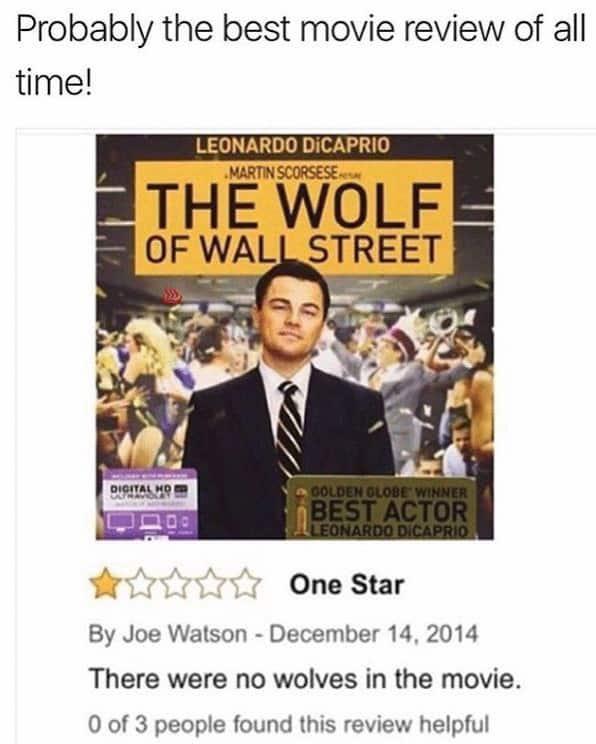Open The Wolf of Wall Street cover image
This screenshot has width=596, height=744.
click(x=295, y=337)
